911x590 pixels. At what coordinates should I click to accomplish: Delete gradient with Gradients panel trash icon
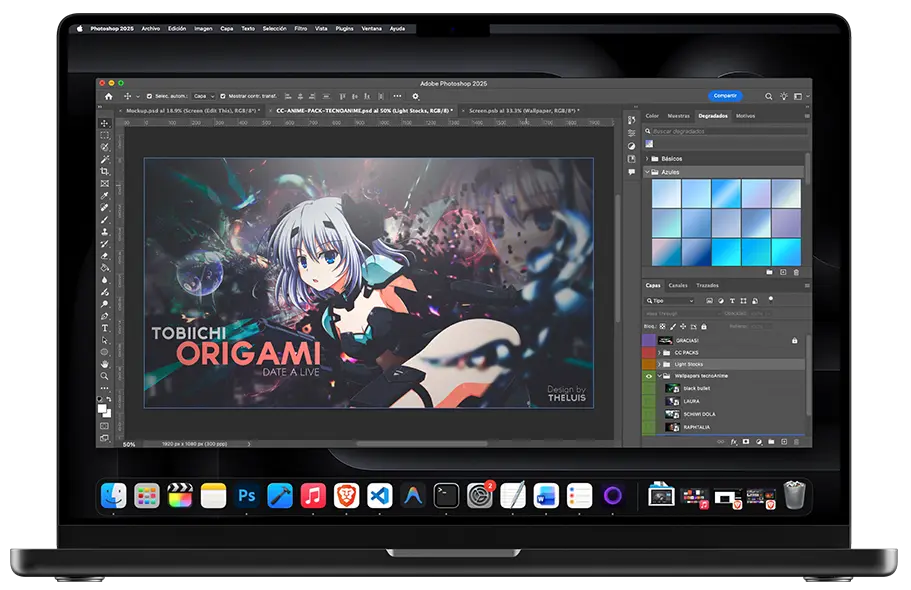[x=796, y=272]
